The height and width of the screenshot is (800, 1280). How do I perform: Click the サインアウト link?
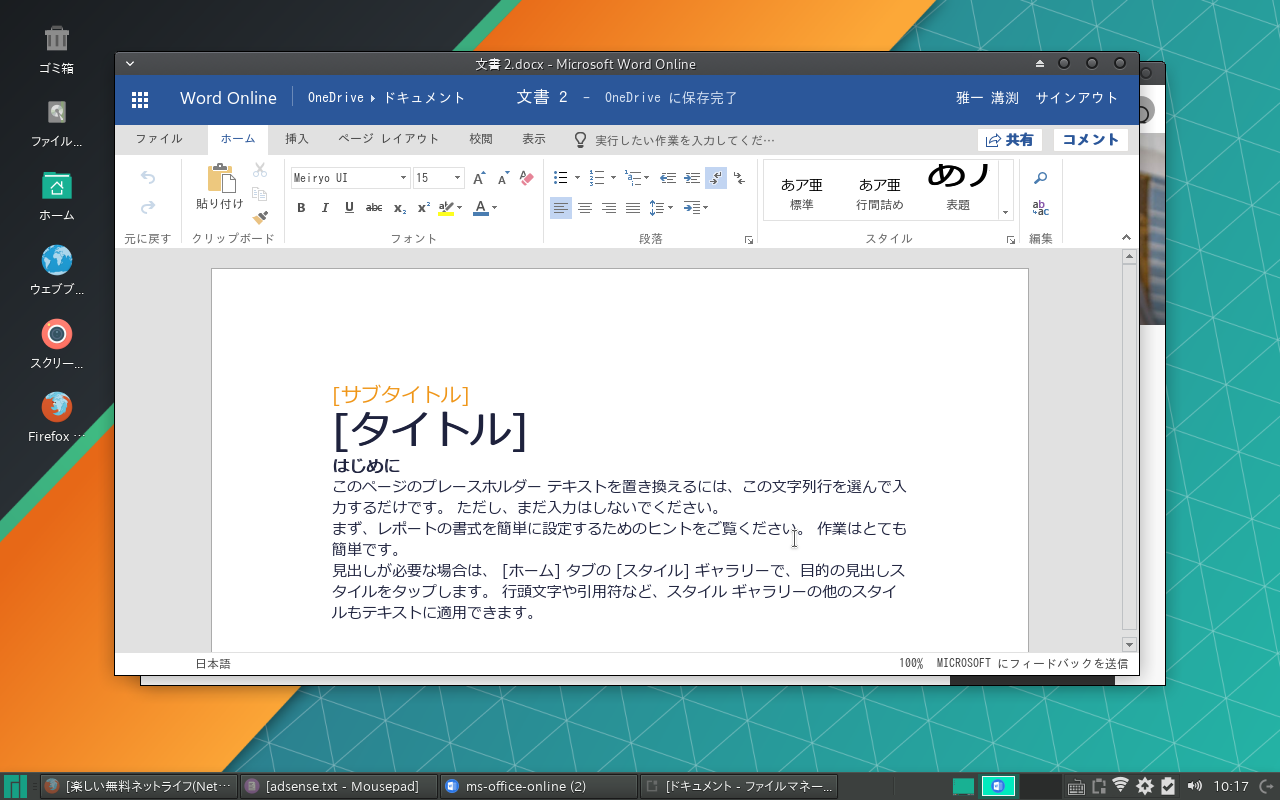1077,98
